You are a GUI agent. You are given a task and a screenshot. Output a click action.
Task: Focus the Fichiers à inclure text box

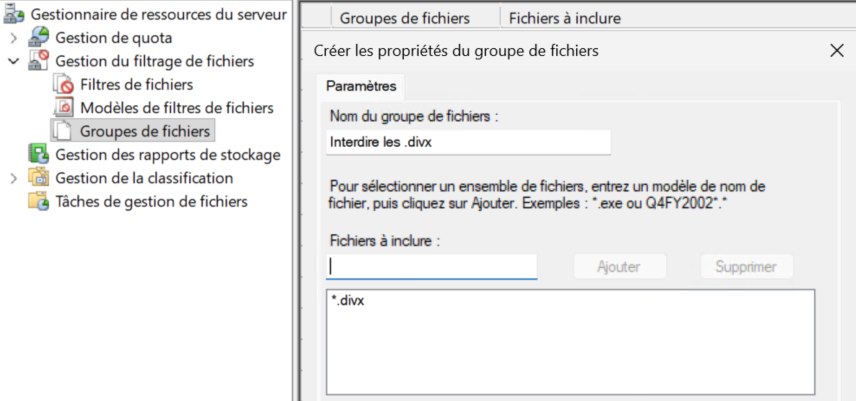(x=432, y=267)
